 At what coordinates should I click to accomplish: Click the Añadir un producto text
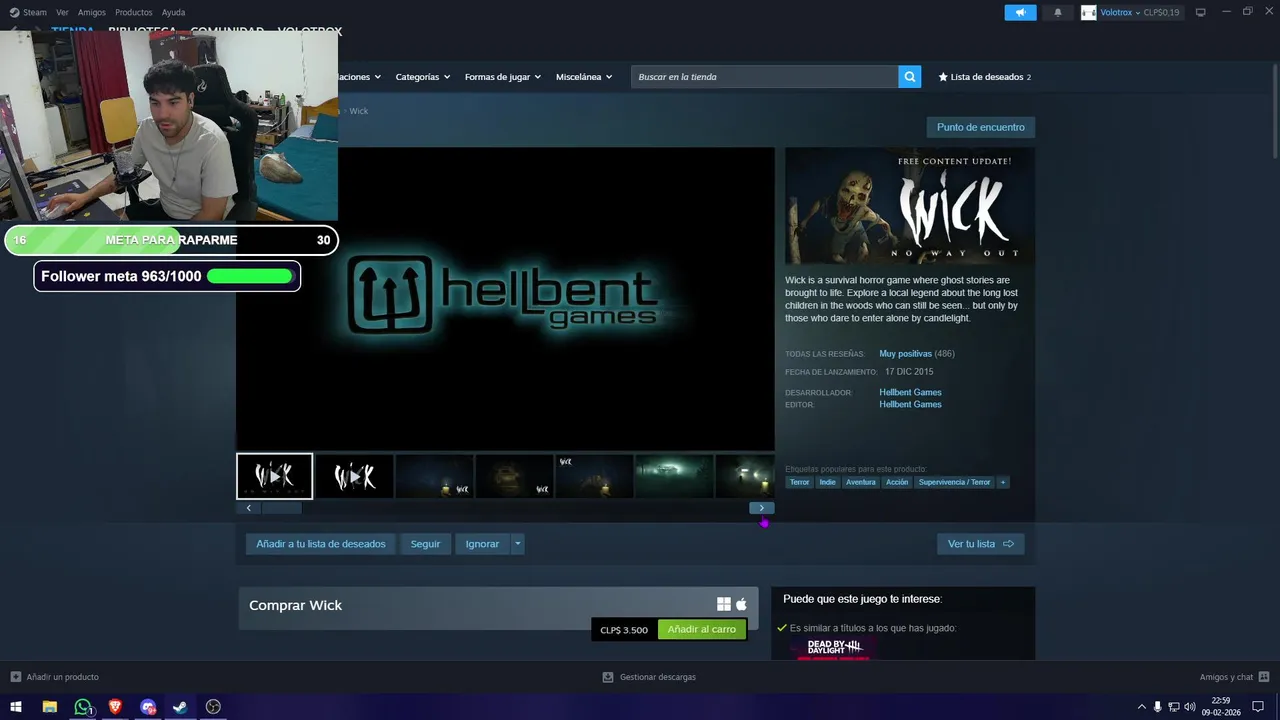pos(62,677)
